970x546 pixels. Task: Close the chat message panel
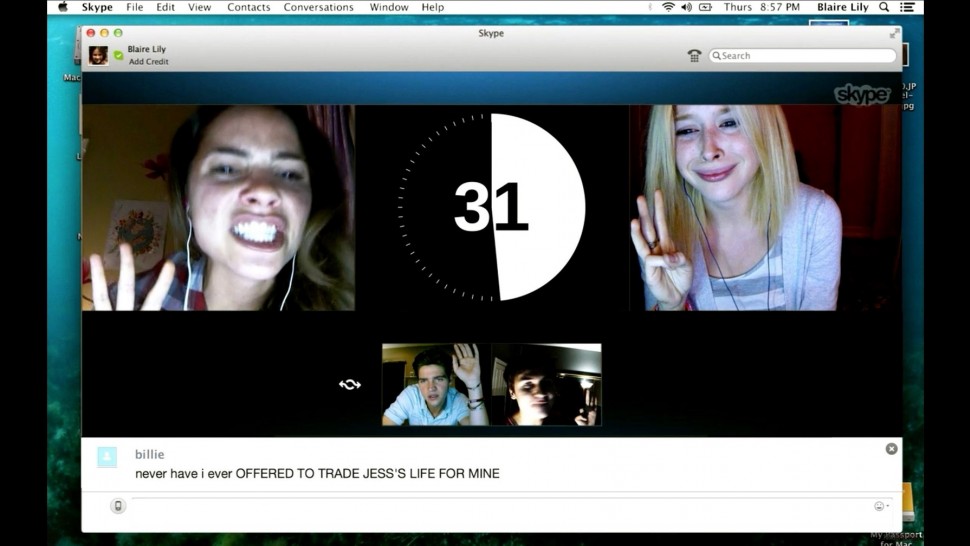click(x=891, y=449)
